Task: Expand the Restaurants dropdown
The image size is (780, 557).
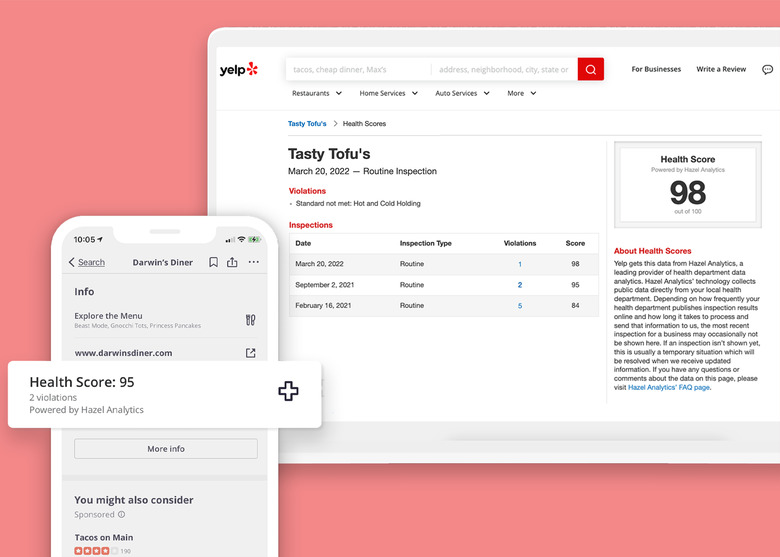Action: (317, 93)
